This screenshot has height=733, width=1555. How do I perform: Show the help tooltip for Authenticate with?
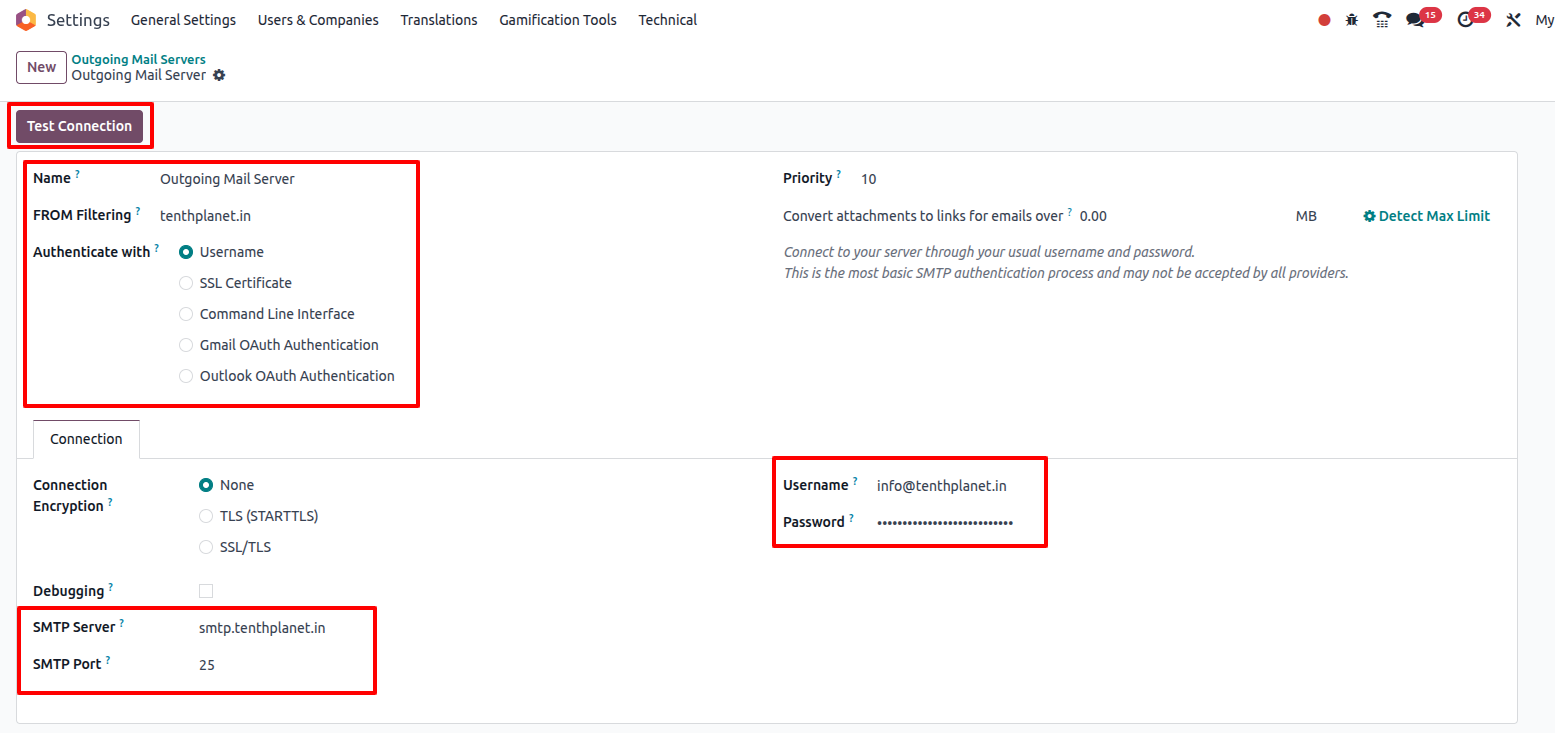[157, 248]
